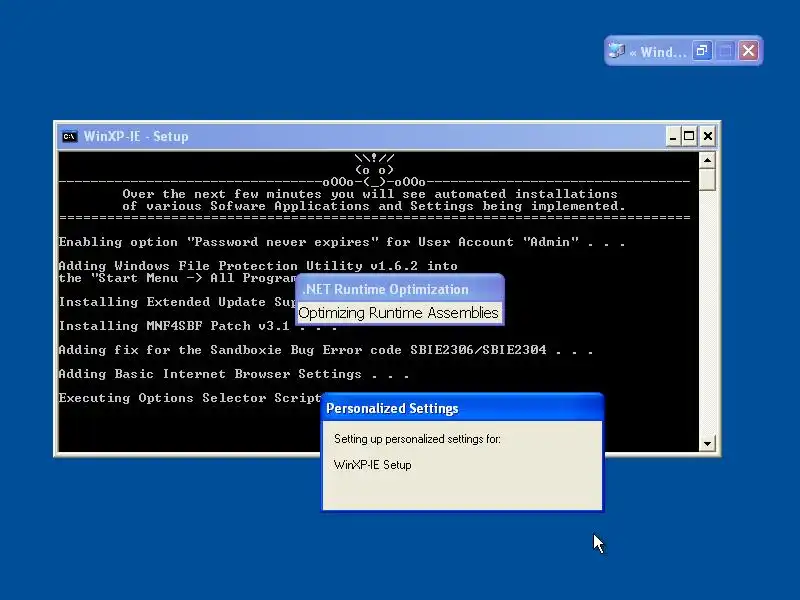Click the .NET Runtime Optimization title
800x600 pixels.
pos(385,289)
